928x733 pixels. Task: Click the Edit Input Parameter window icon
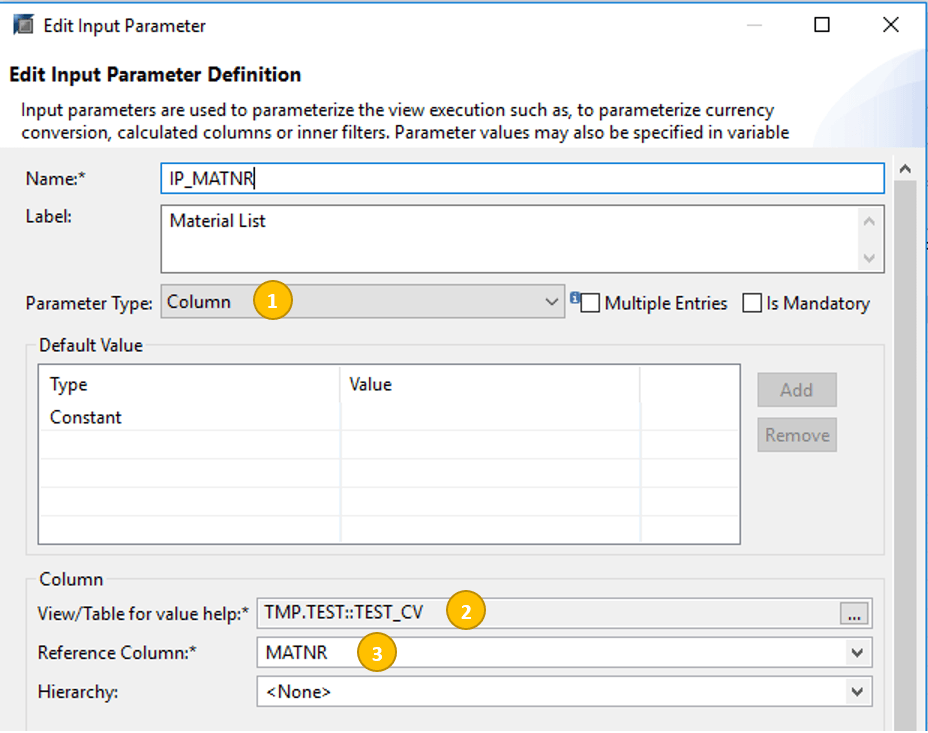pos(23,25)
